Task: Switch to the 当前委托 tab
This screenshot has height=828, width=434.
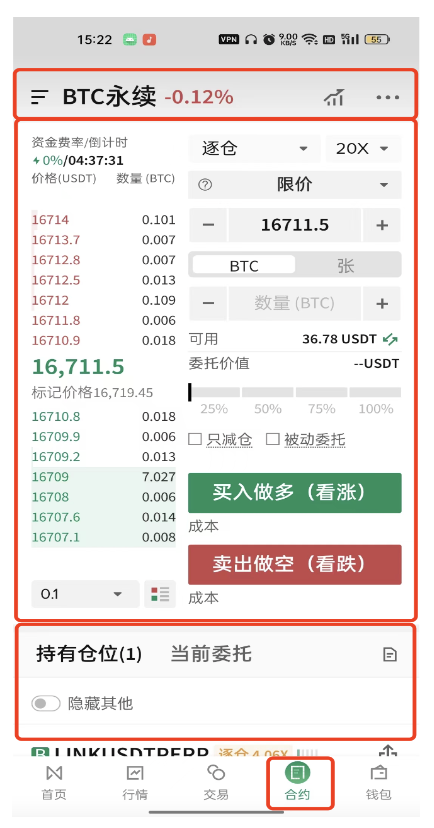Action: click(211, 654)
